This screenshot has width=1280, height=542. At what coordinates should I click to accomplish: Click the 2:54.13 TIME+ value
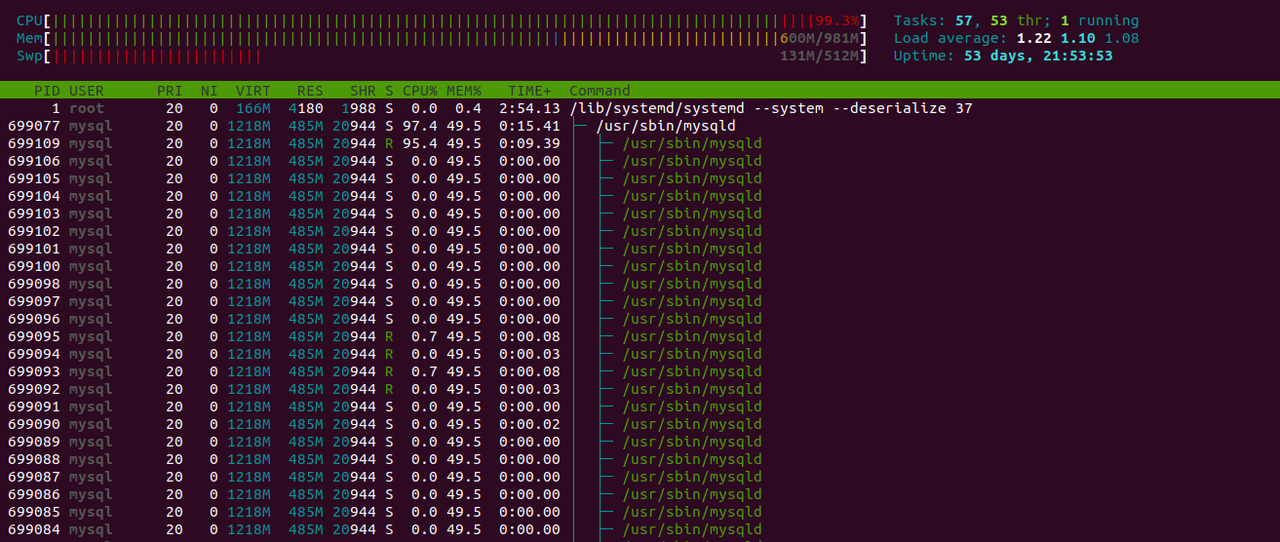coord(530,108)
